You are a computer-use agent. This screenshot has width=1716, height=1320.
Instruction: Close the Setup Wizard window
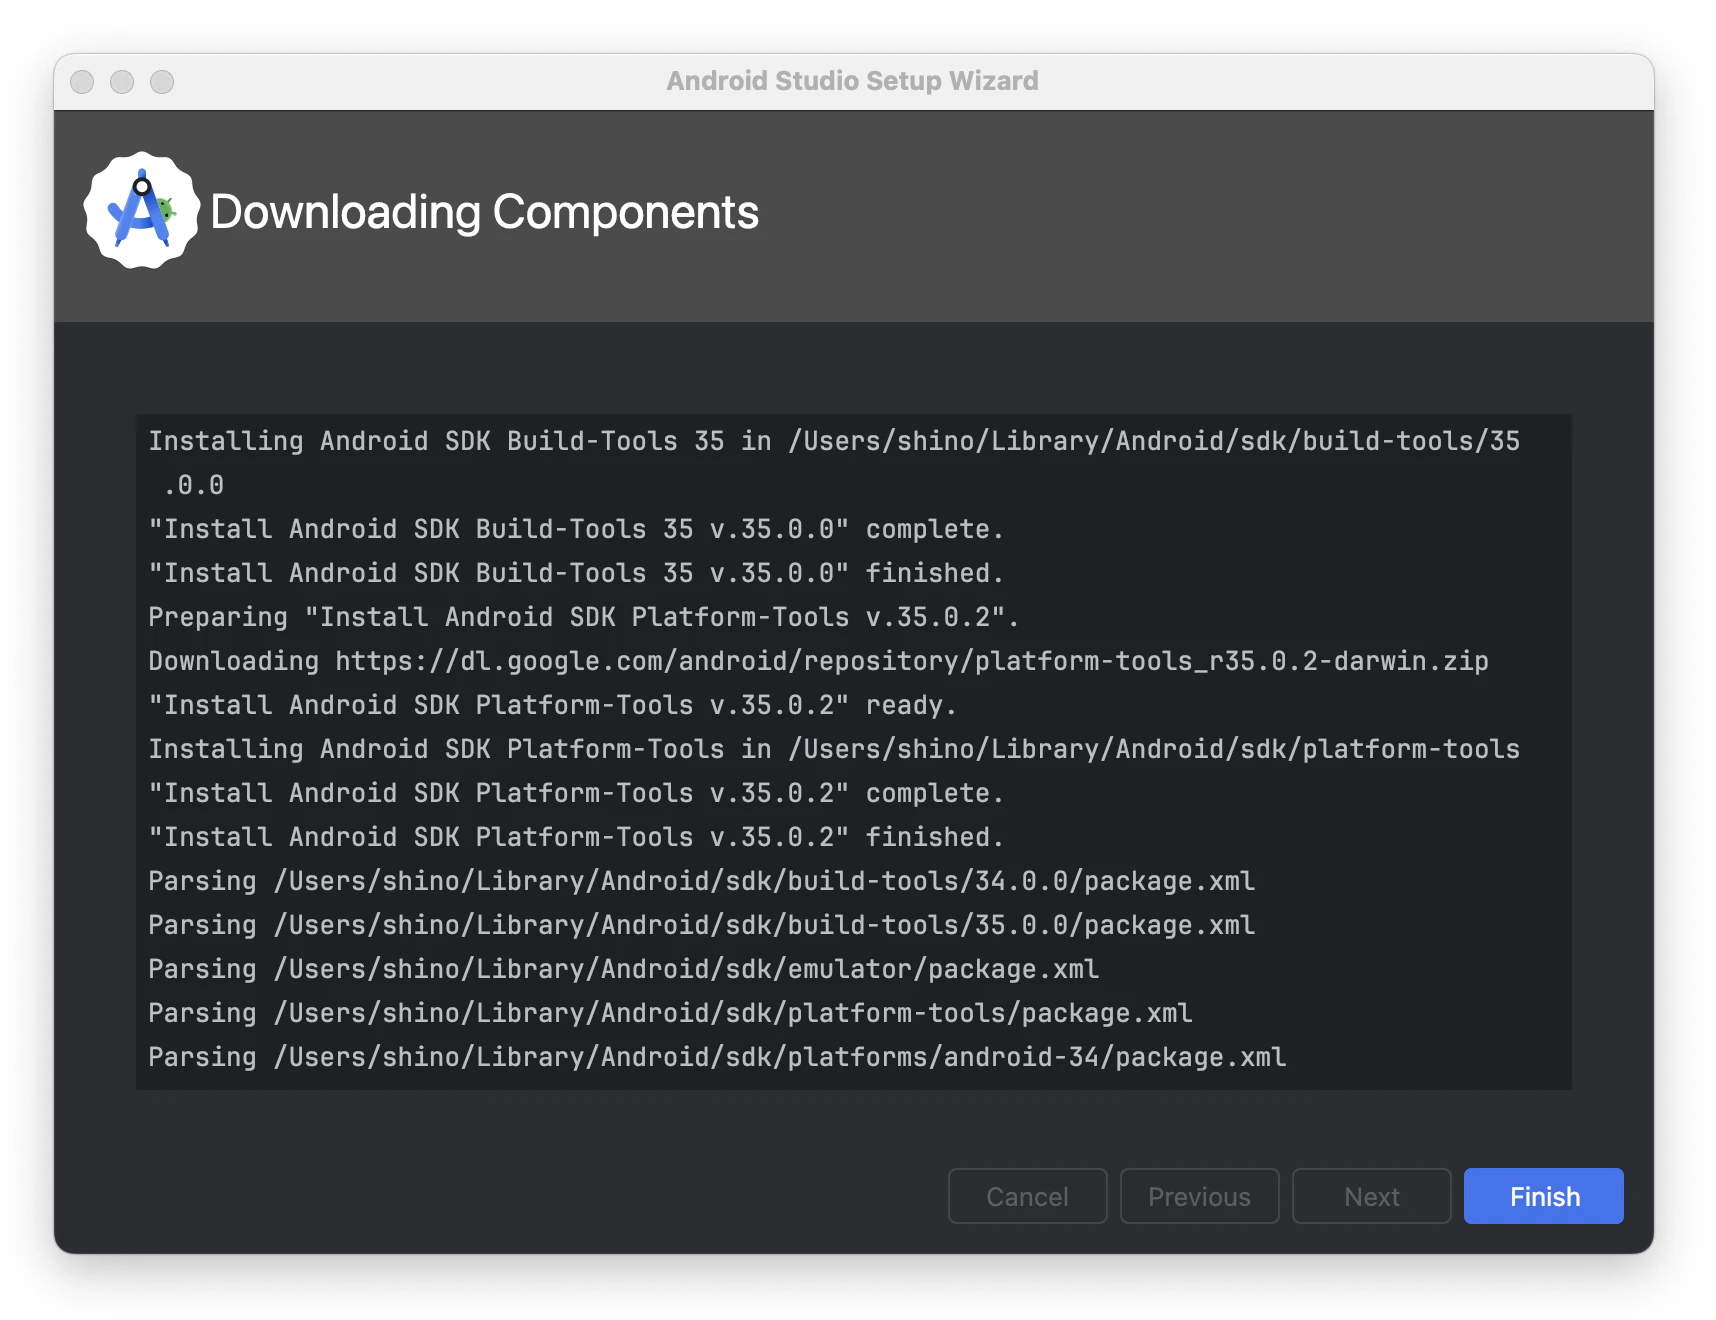[x=82, y=82]
